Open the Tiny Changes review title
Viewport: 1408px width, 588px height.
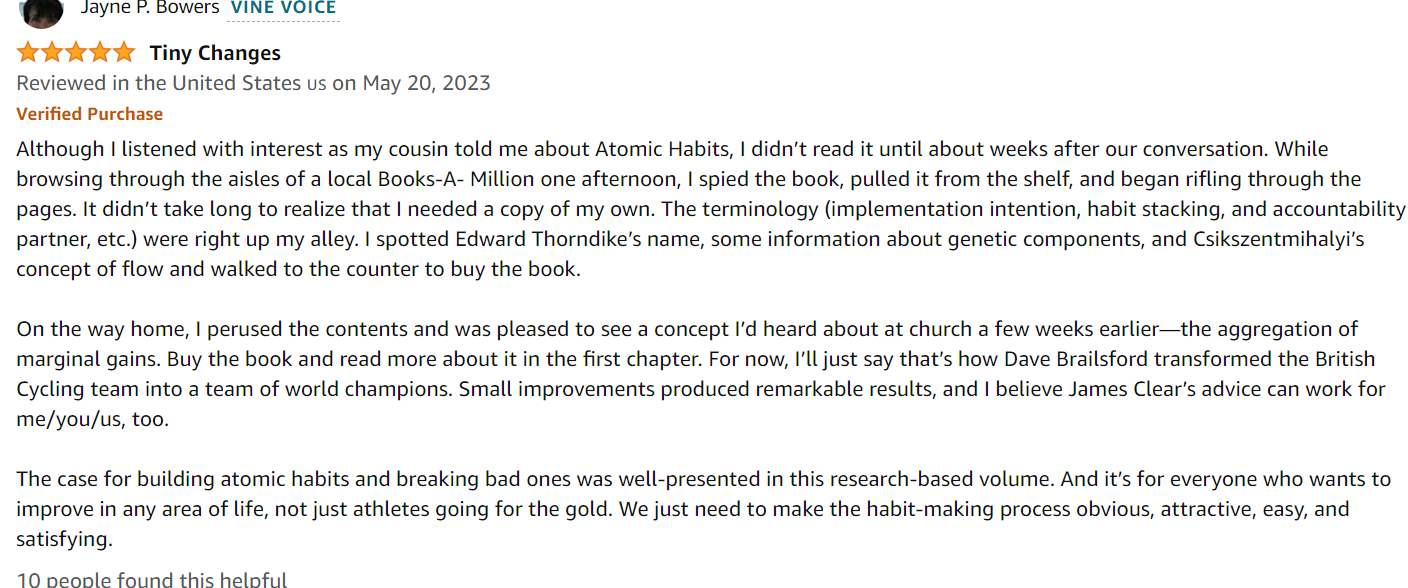point(215,53)
